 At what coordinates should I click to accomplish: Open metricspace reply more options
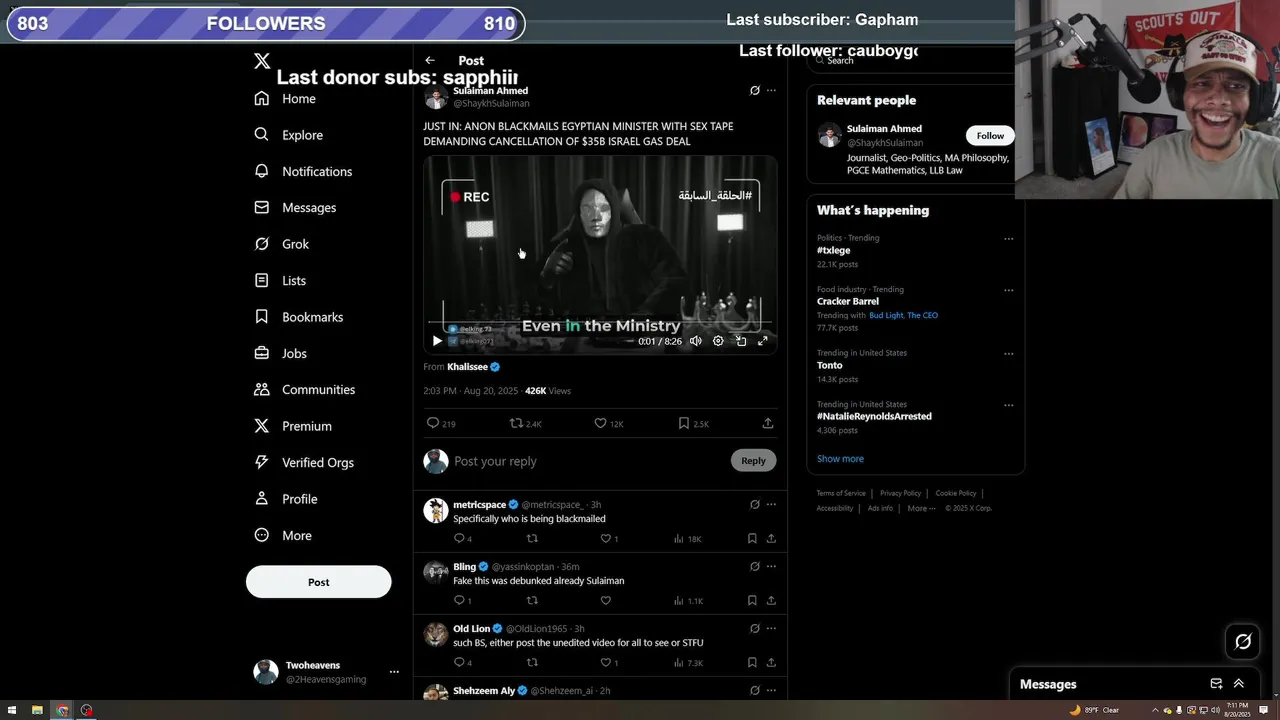pyautogui.click(x=771, y=505)
